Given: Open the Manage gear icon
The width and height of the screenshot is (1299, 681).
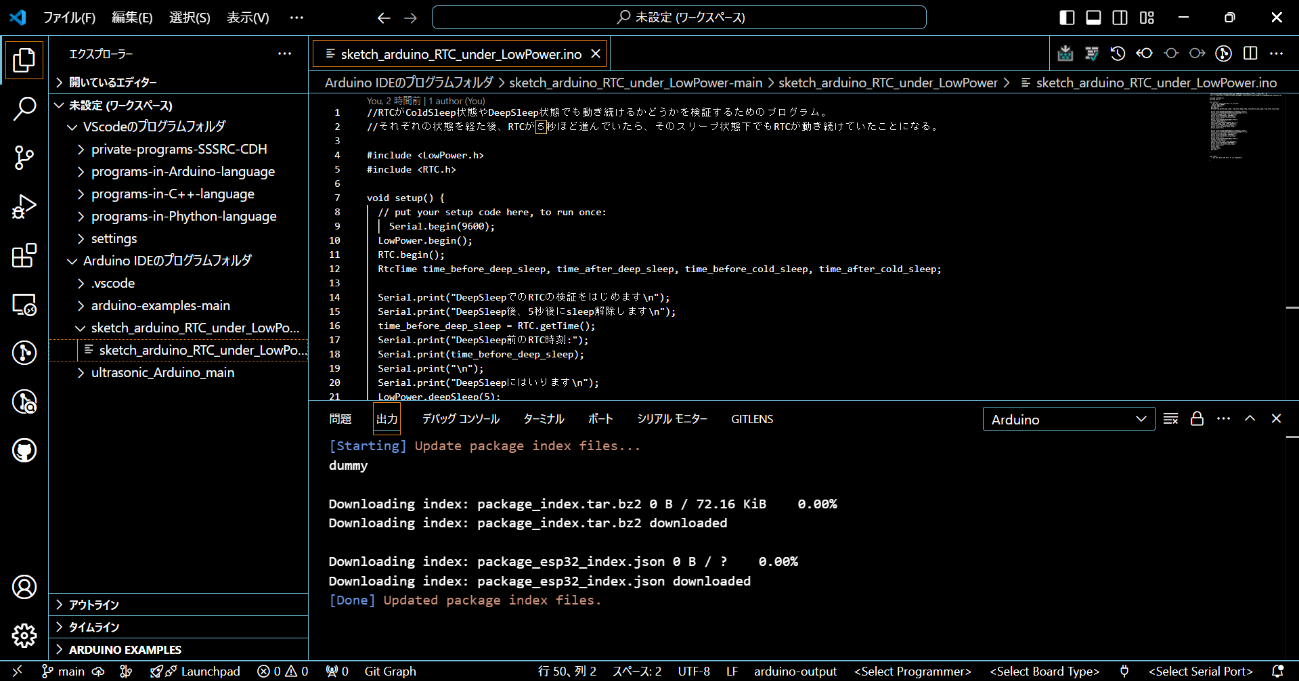Looking at the screenshot, I should (24, 635).
